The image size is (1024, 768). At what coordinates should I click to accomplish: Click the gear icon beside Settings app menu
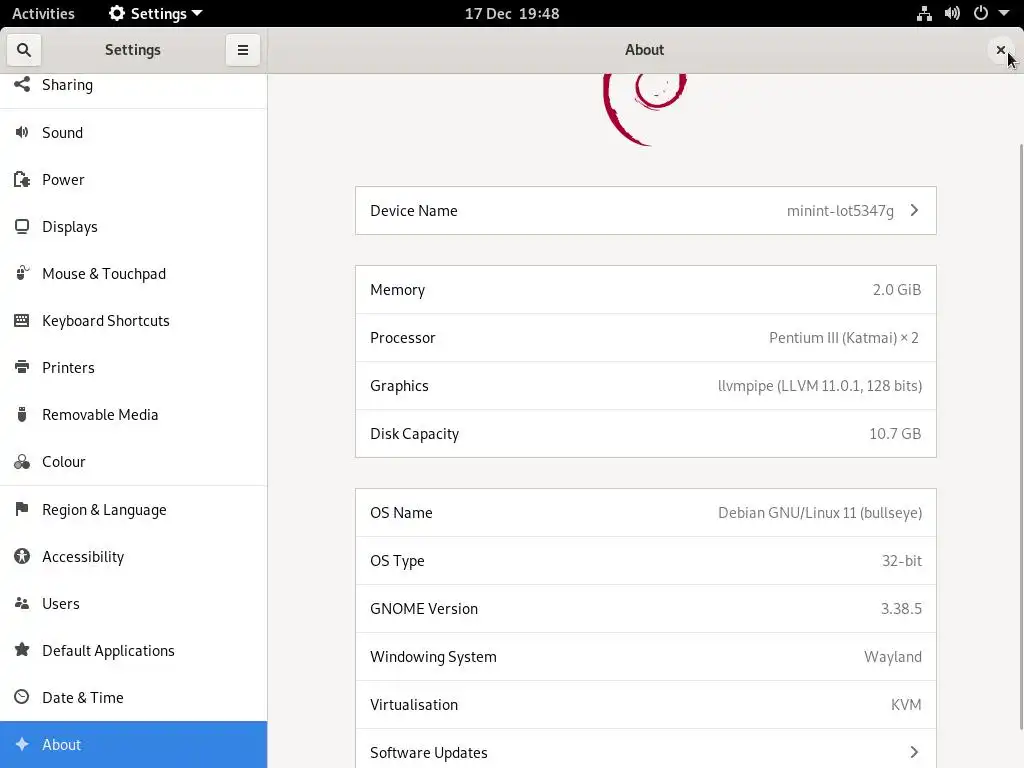(117, 13)
